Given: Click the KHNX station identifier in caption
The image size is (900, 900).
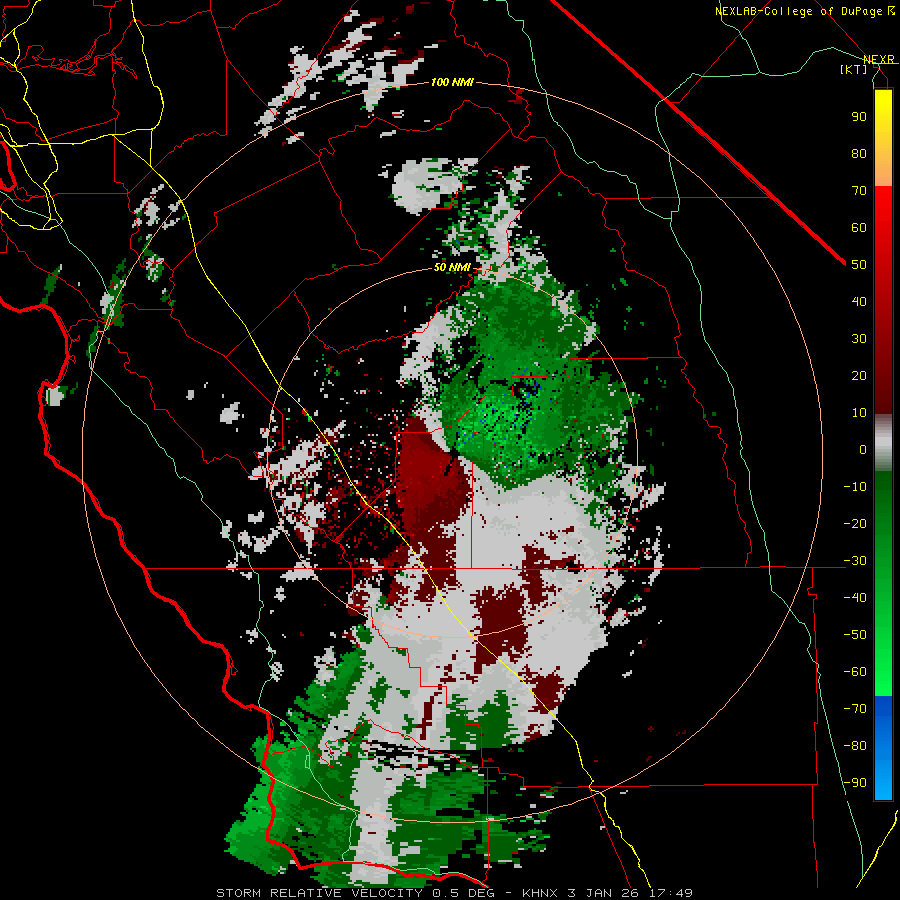Looking at the screenshot, I should point(541,893).
